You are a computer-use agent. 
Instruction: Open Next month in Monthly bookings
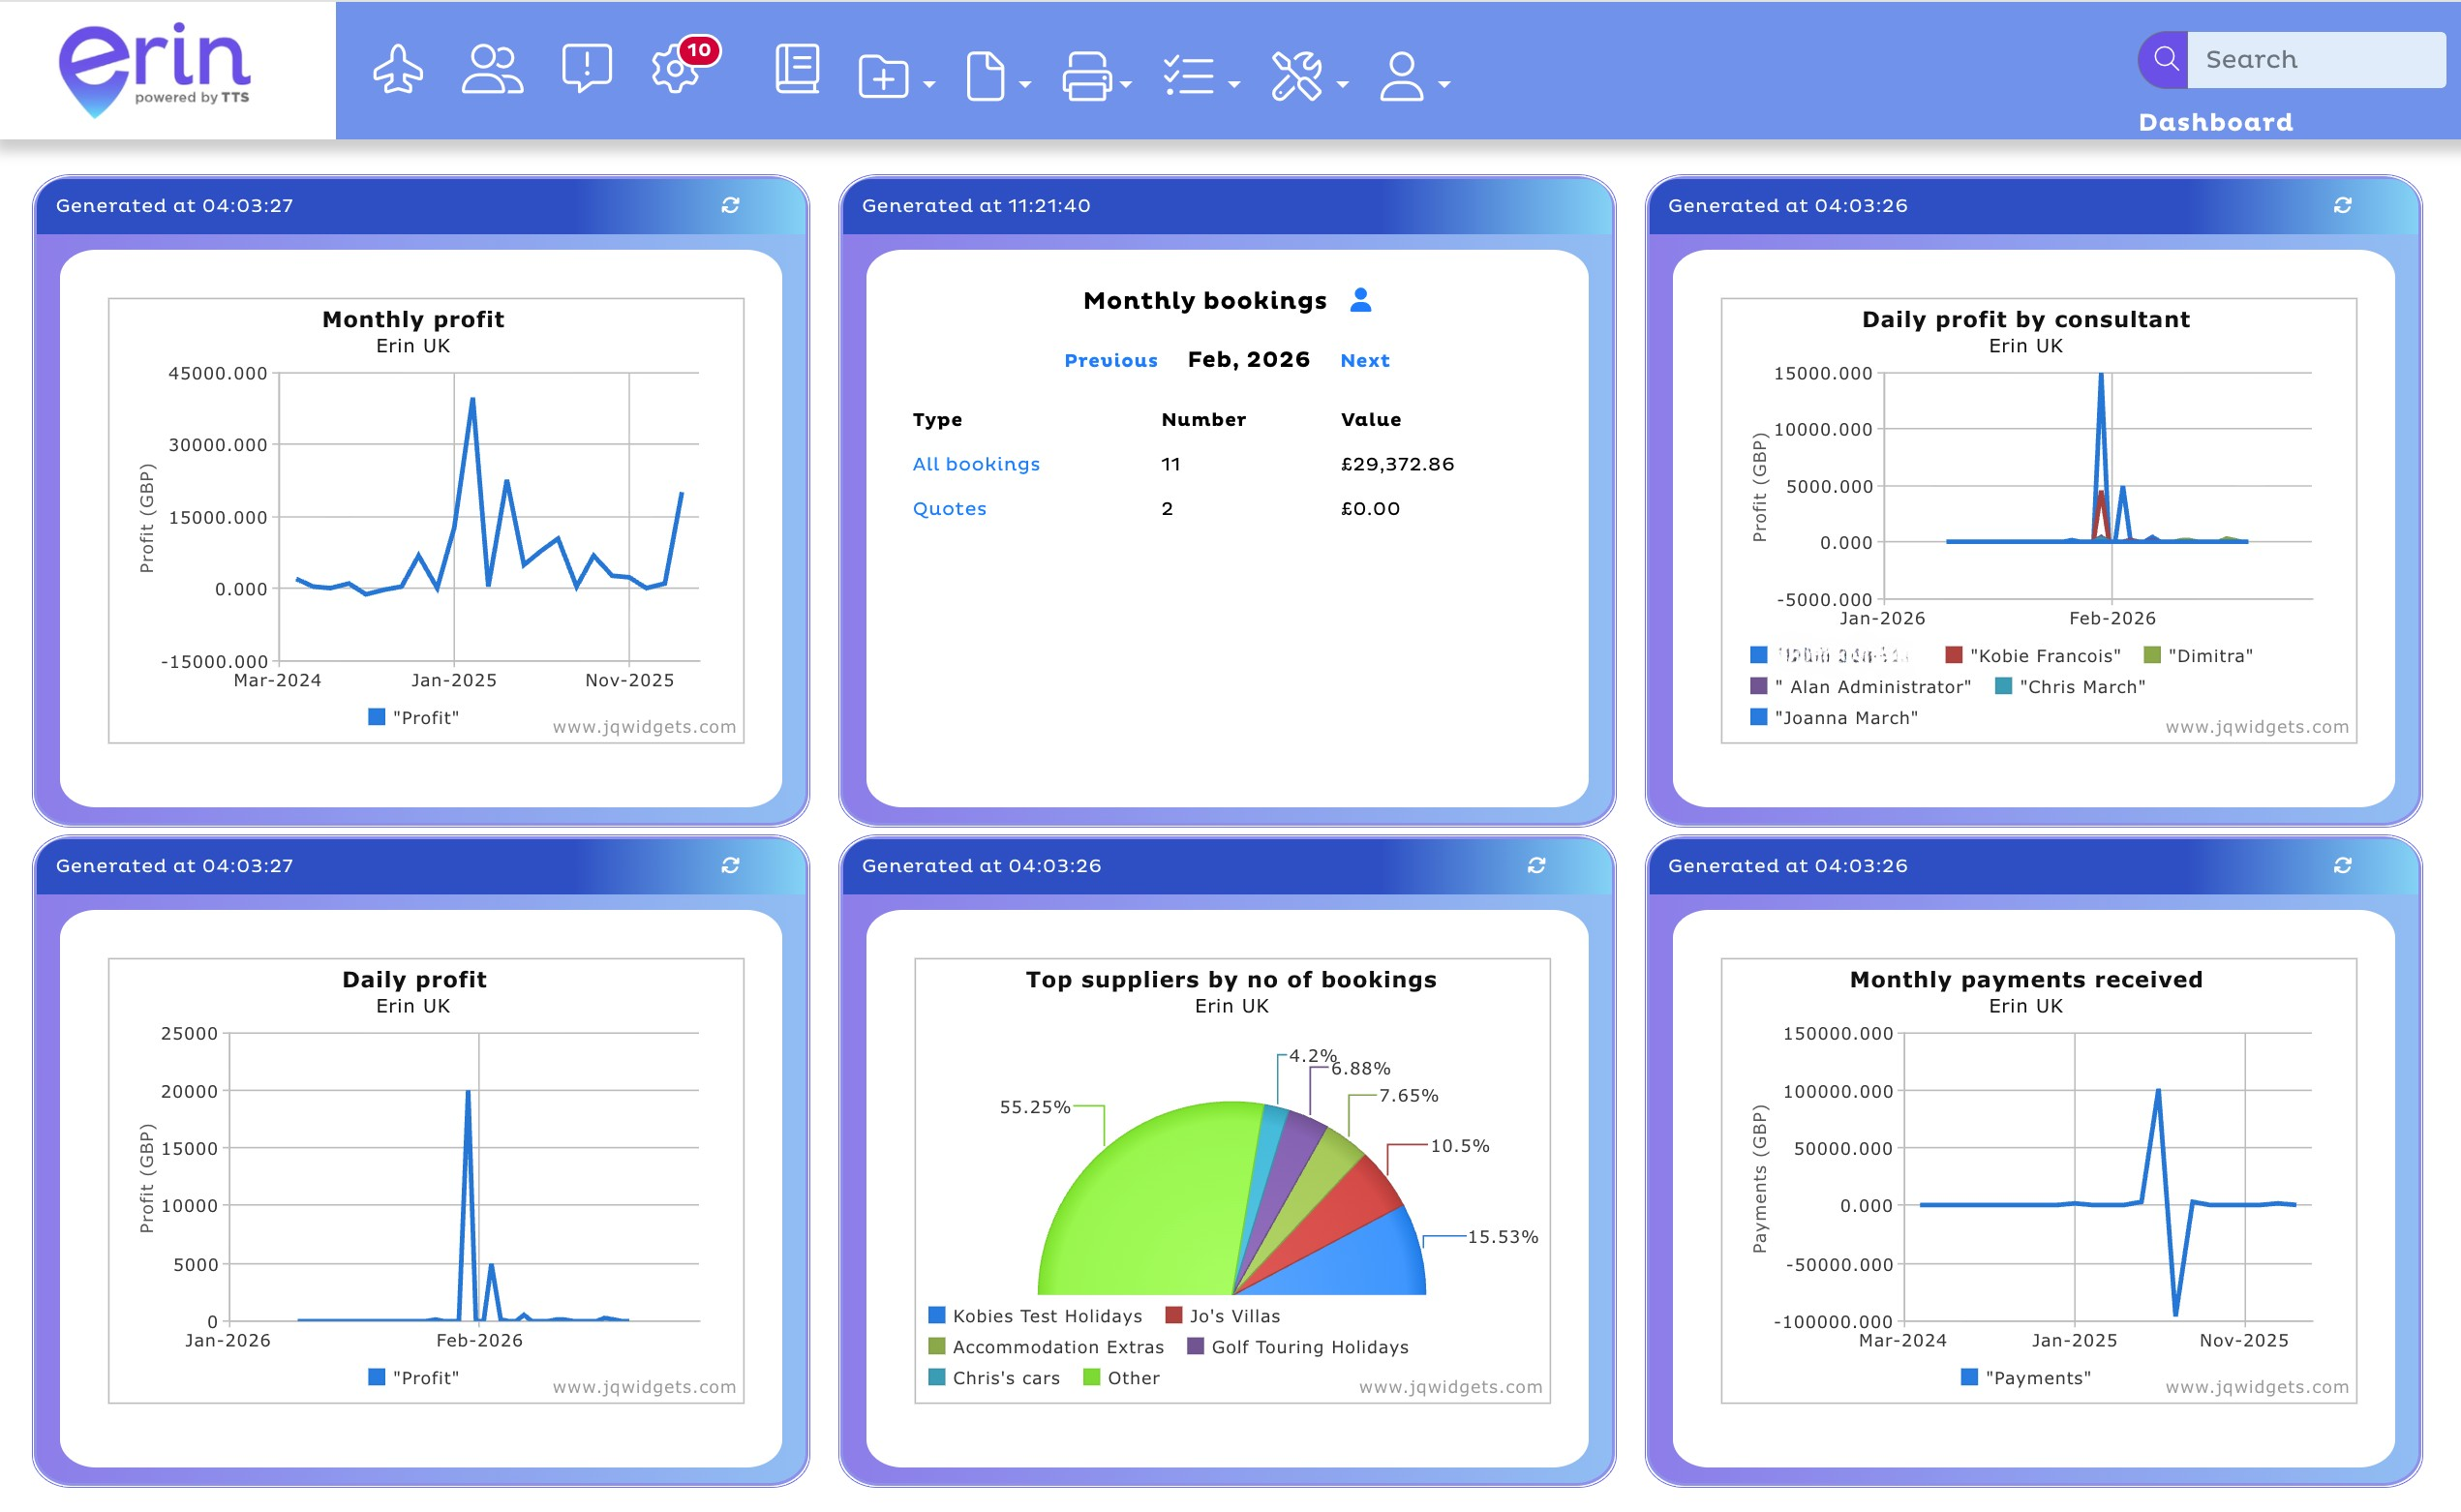pyautogui.click(x=1365, y=360)
